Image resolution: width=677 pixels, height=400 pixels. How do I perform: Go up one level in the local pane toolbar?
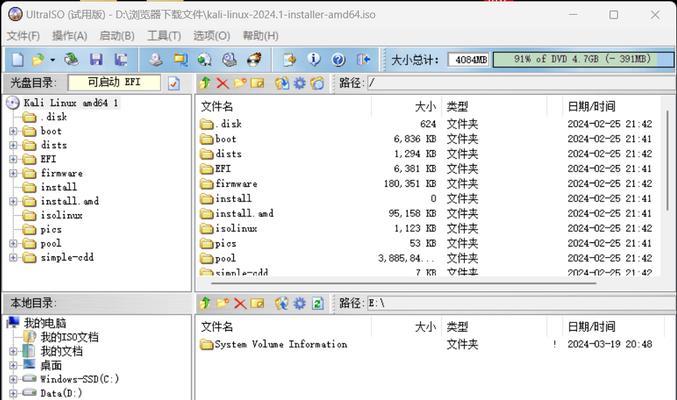[206, 303]
